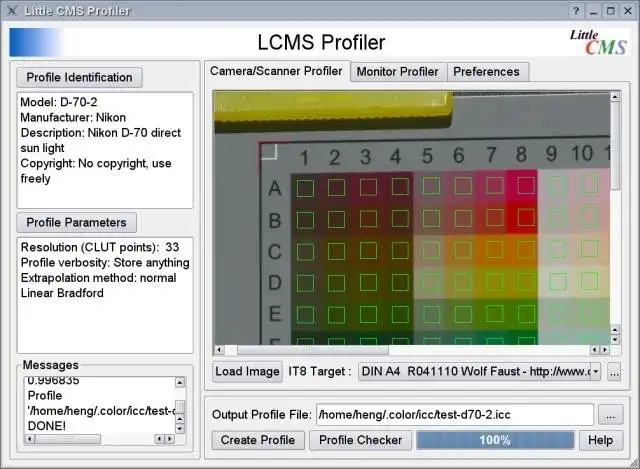Open the Preferences tab
The height and width of the screenshot is (469, 640).
487,72
